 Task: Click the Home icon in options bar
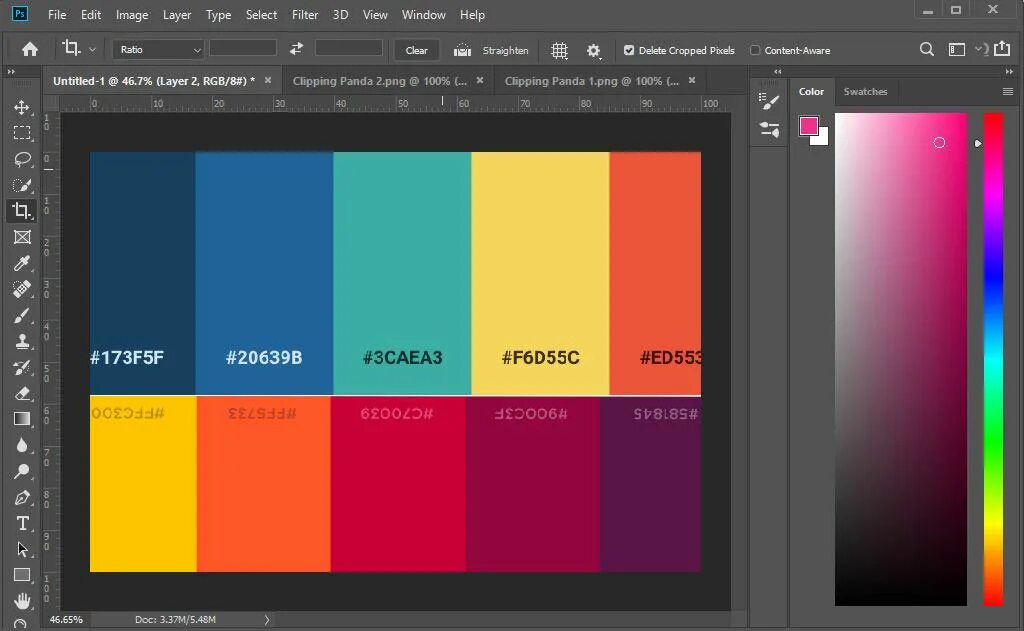point(30,50)
